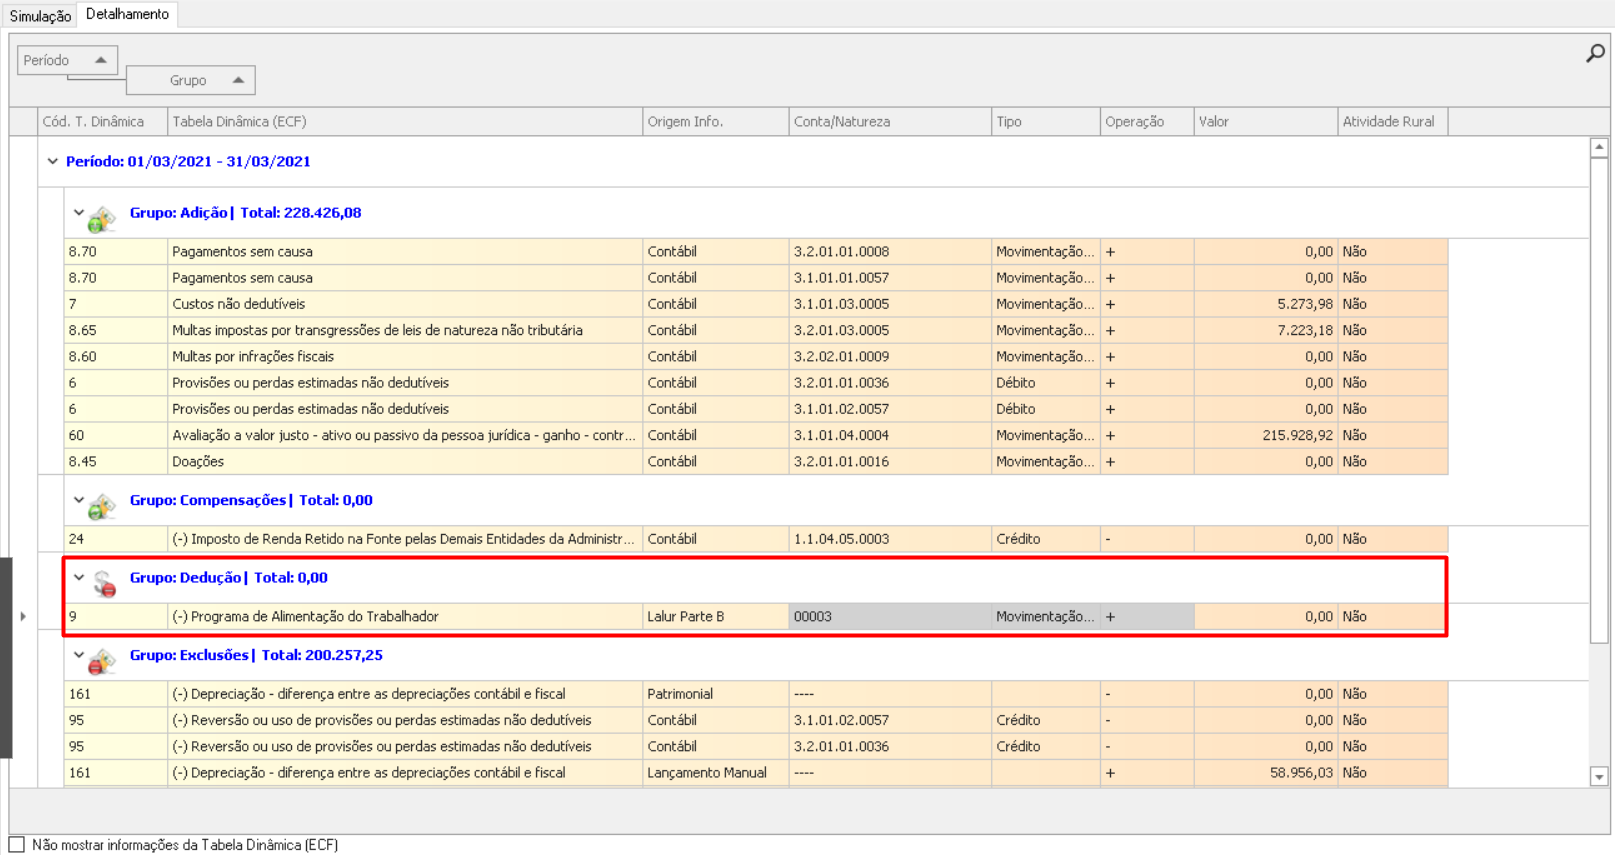The height and width of the screenshot is (855, 1615).
Task: Select Imposto de Renda Retido na Fonte row
Action: 756,539
